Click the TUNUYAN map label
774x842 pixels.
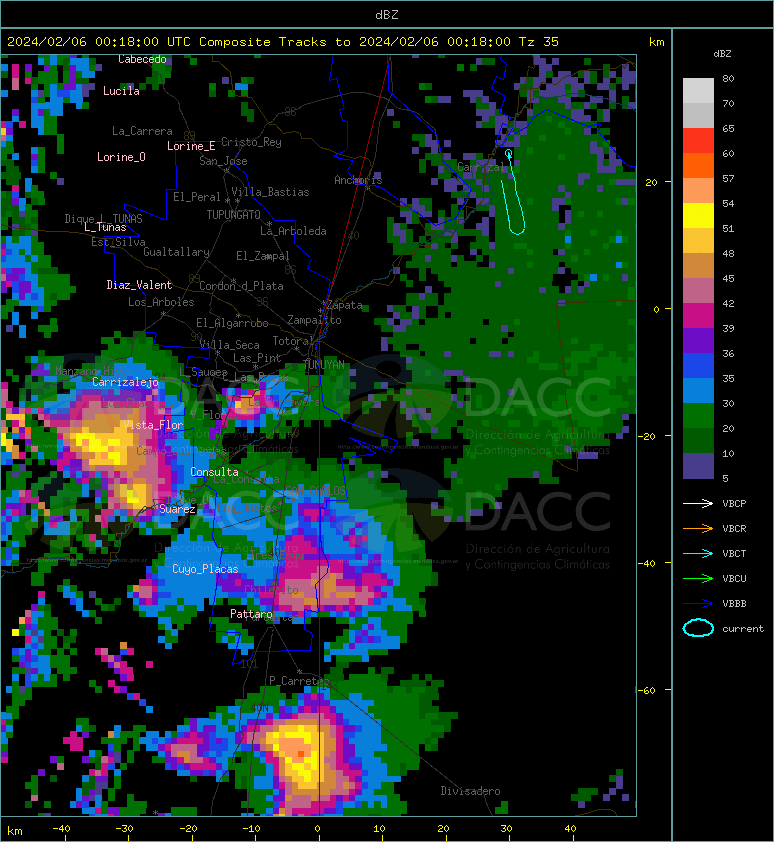324,365
